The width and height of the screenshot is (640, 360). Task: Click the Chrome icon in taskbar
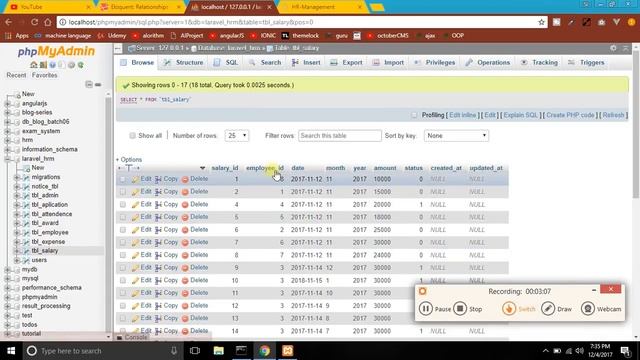pyautogui.click(x=264, y=351)
